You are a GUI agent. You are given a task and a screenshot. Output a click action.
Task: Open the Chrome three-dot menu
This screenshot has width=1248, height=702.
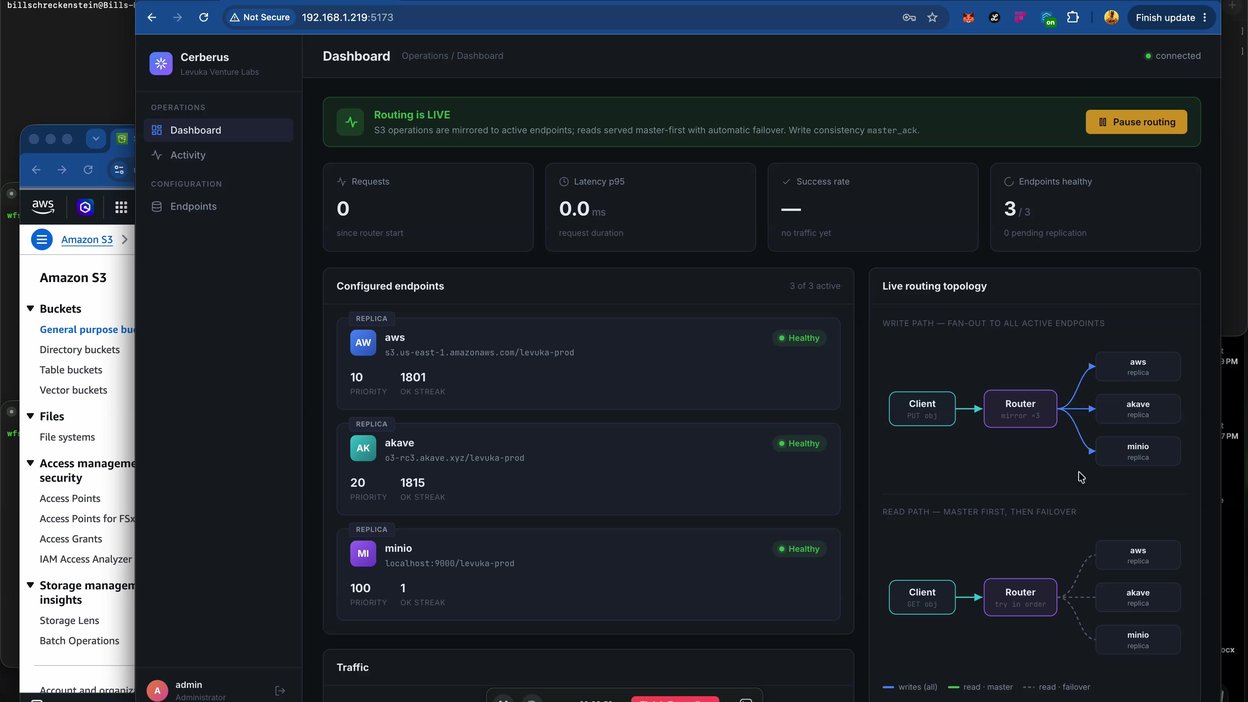coord(1205,17)
